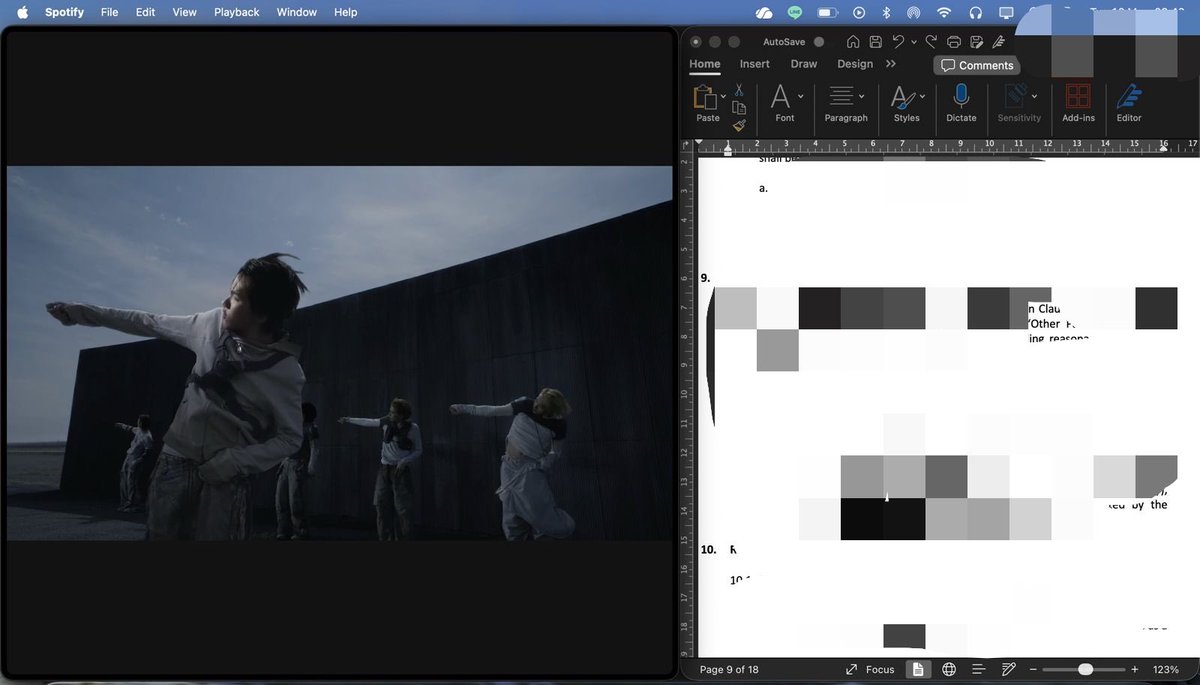Open the Draw ribbon tab
Image resolution: width=1200 pixels, height=685 pixels.
click(804, 64)
